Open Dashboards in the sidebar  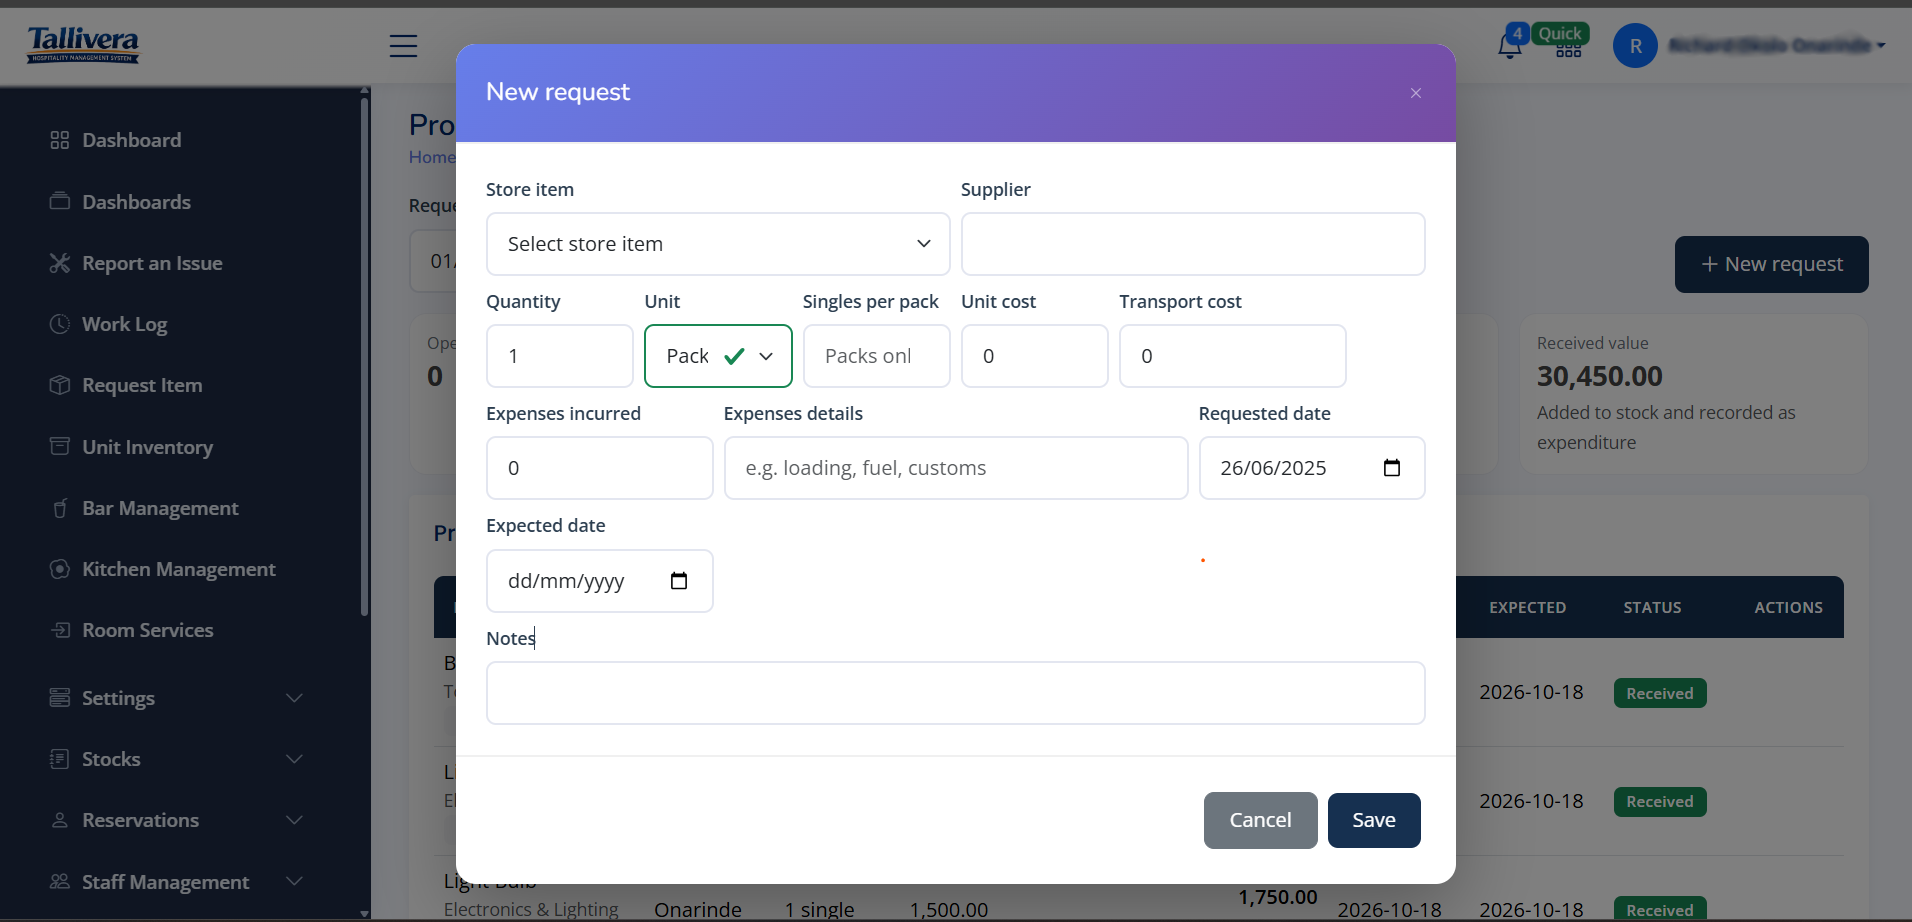[136, 202]
